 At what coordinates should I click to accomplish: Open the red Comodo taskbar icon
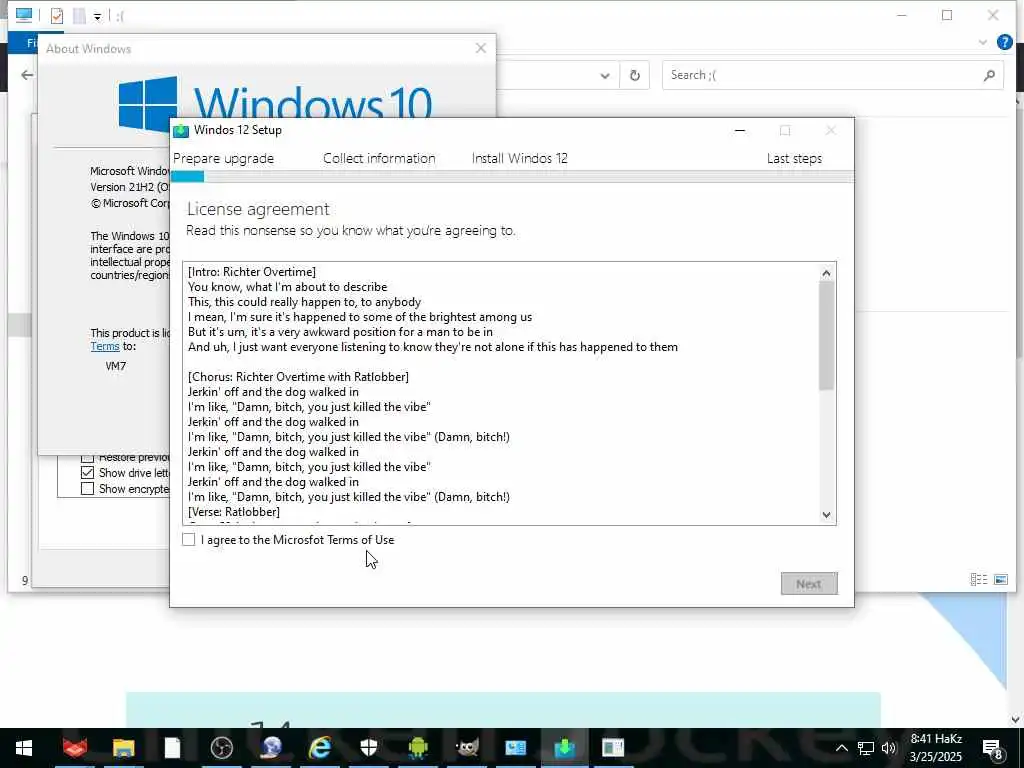click(x=74, y=747)
